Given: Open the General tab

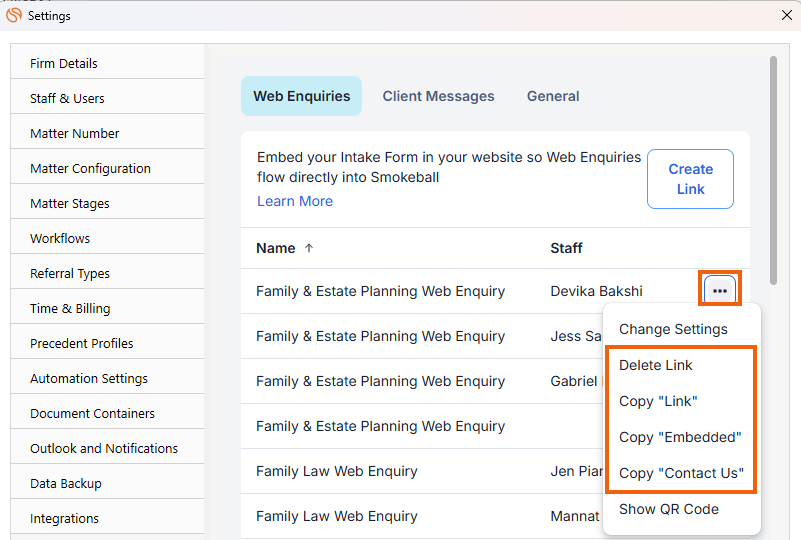Looking at the screenshot, I should (553, 96).
